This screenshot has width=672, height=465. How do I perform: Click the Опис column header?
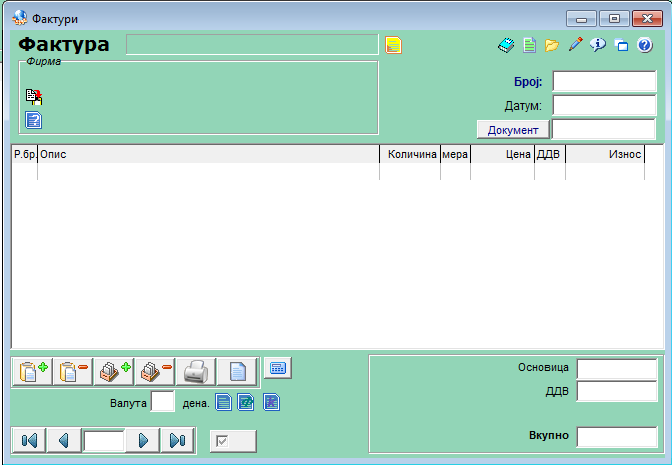point(207,155)
